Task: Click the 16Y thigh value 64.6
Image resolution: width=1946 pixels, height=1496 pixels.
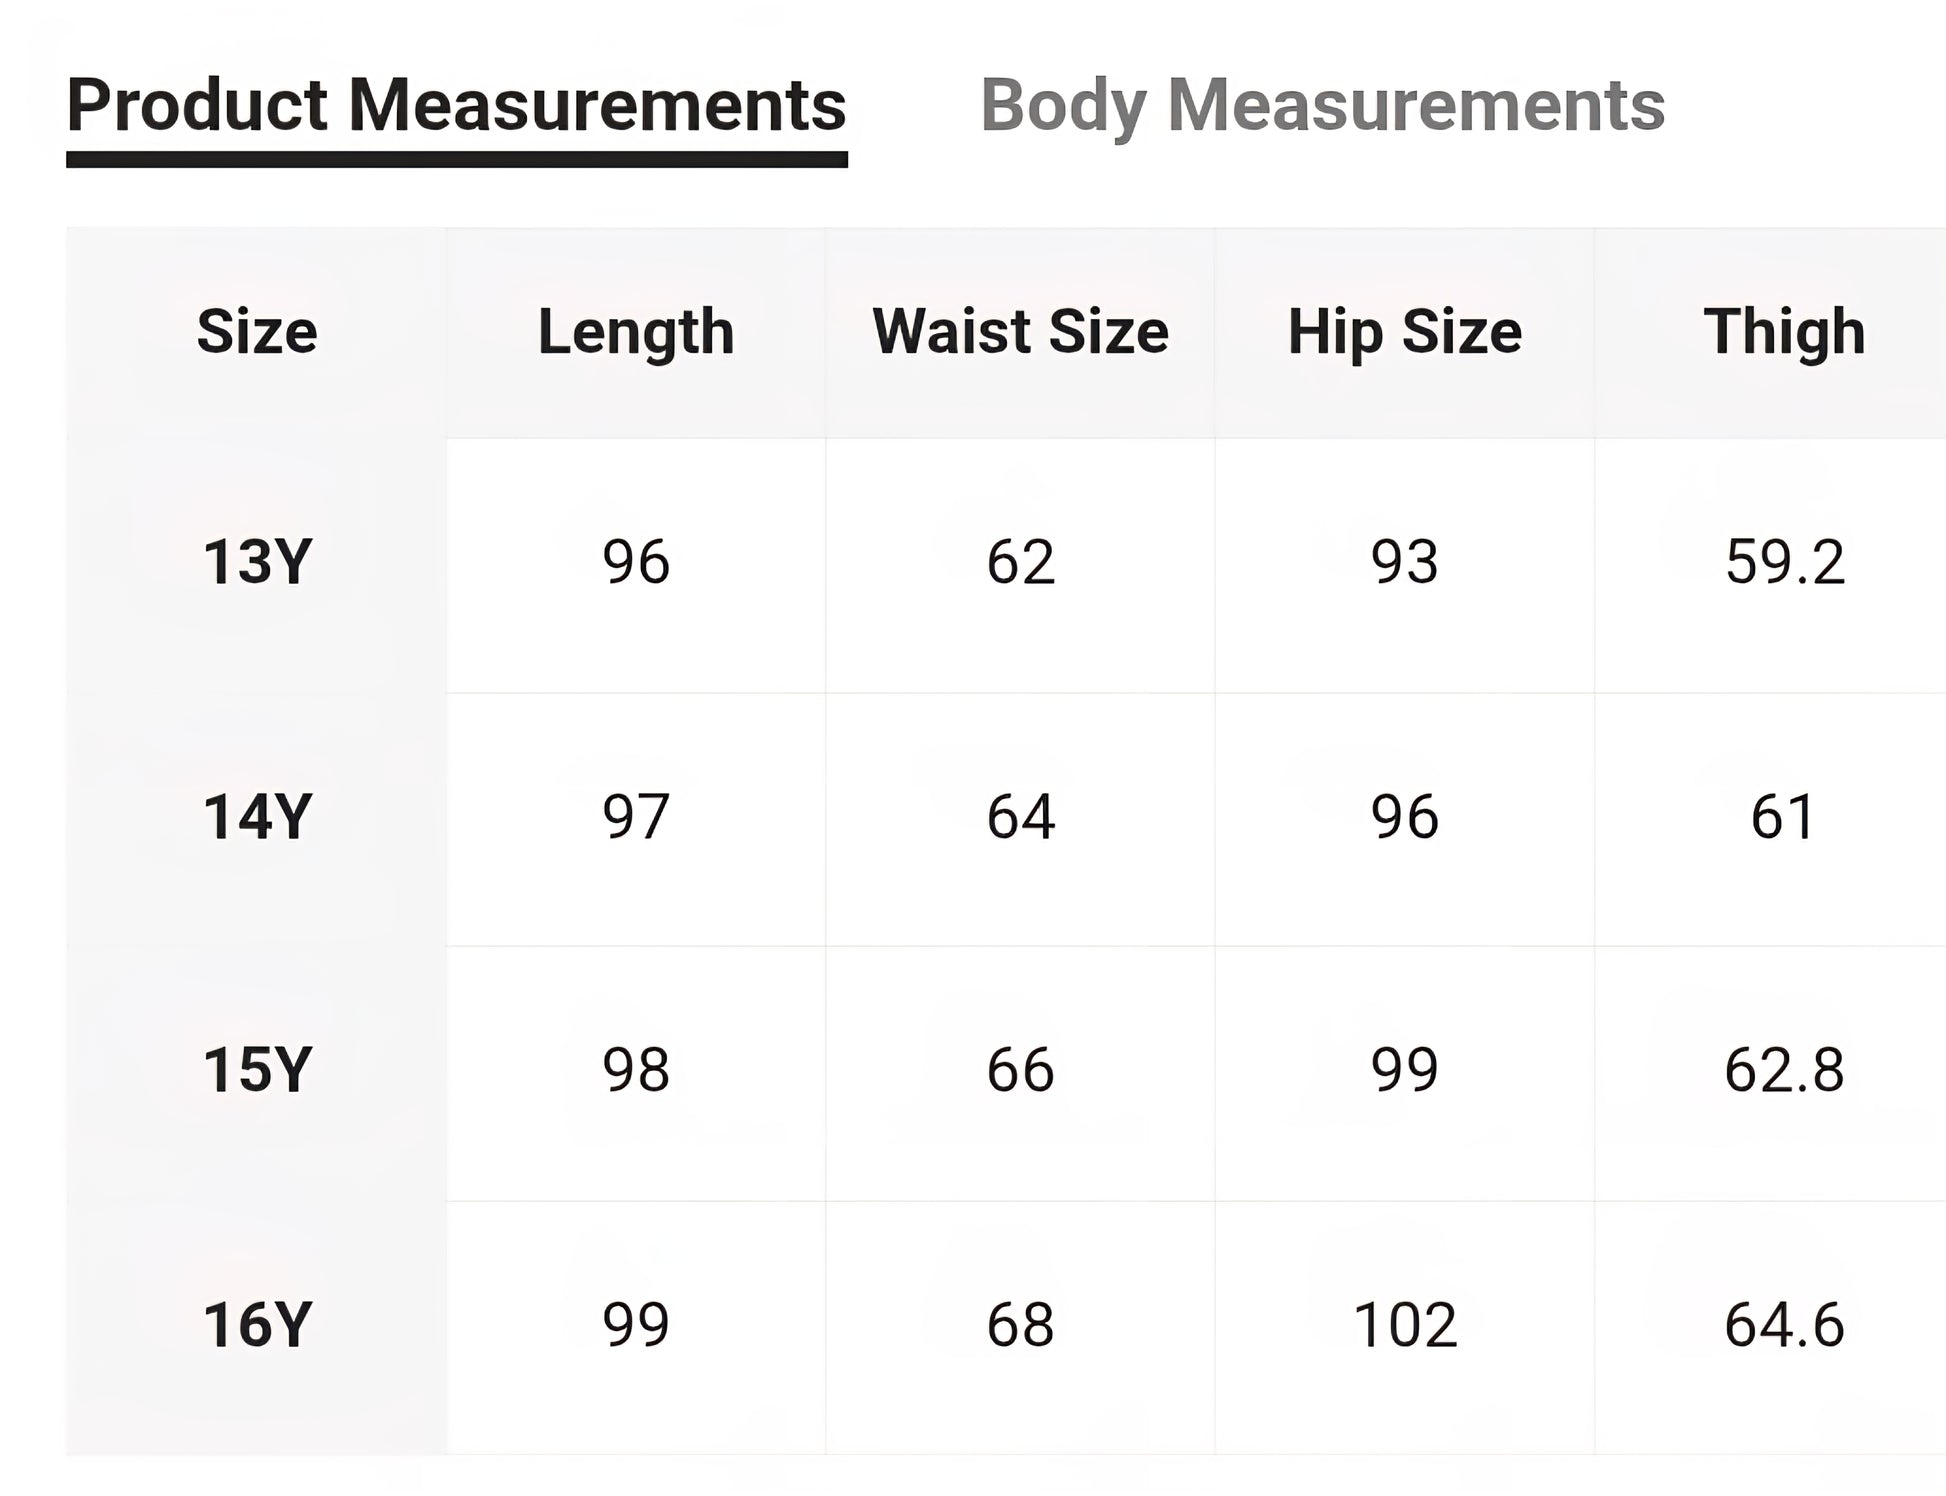Action: click(x=1784, y=1325)
